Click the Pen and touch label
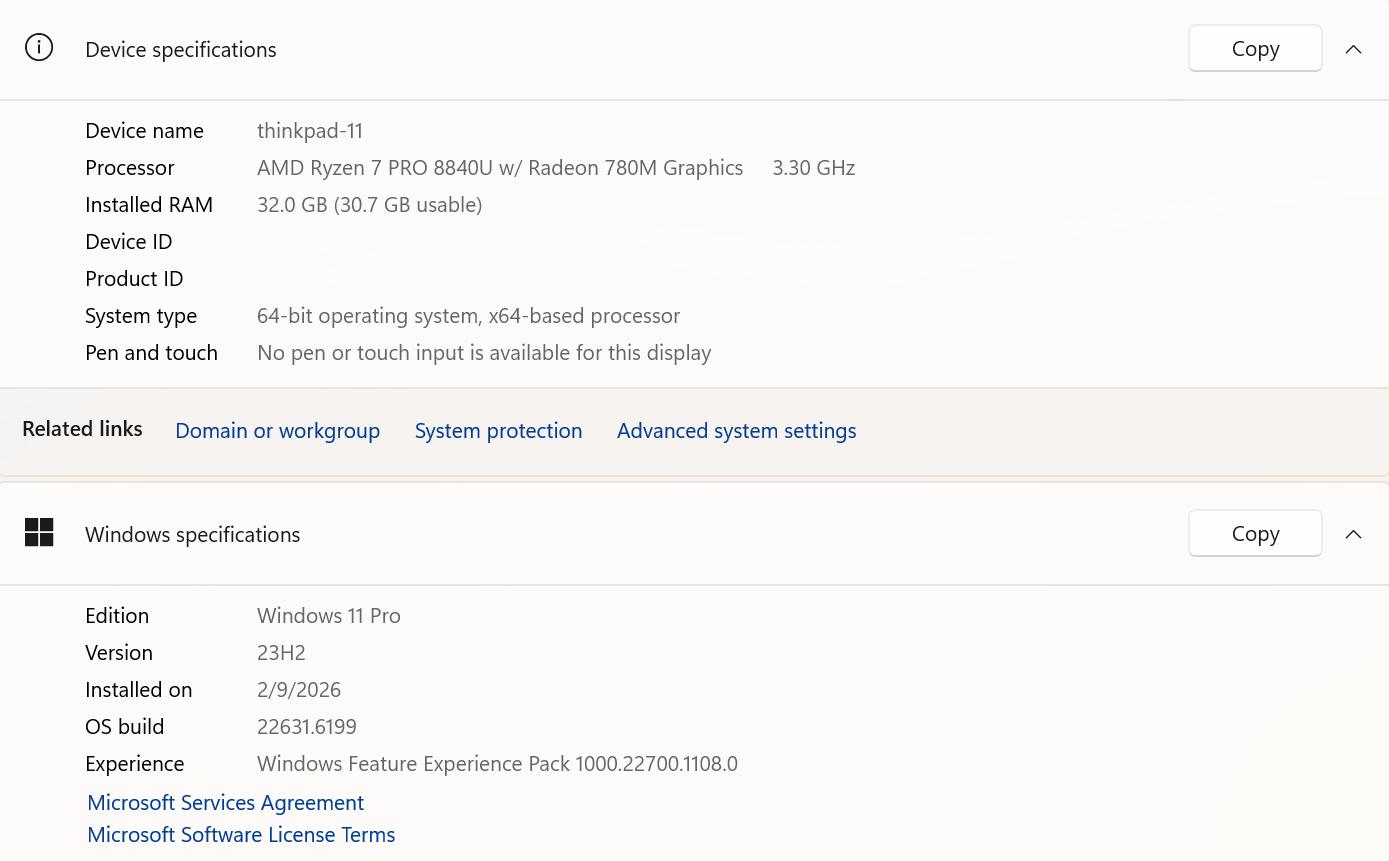This screenshot has height=861, width=1389. coord(151,352)
